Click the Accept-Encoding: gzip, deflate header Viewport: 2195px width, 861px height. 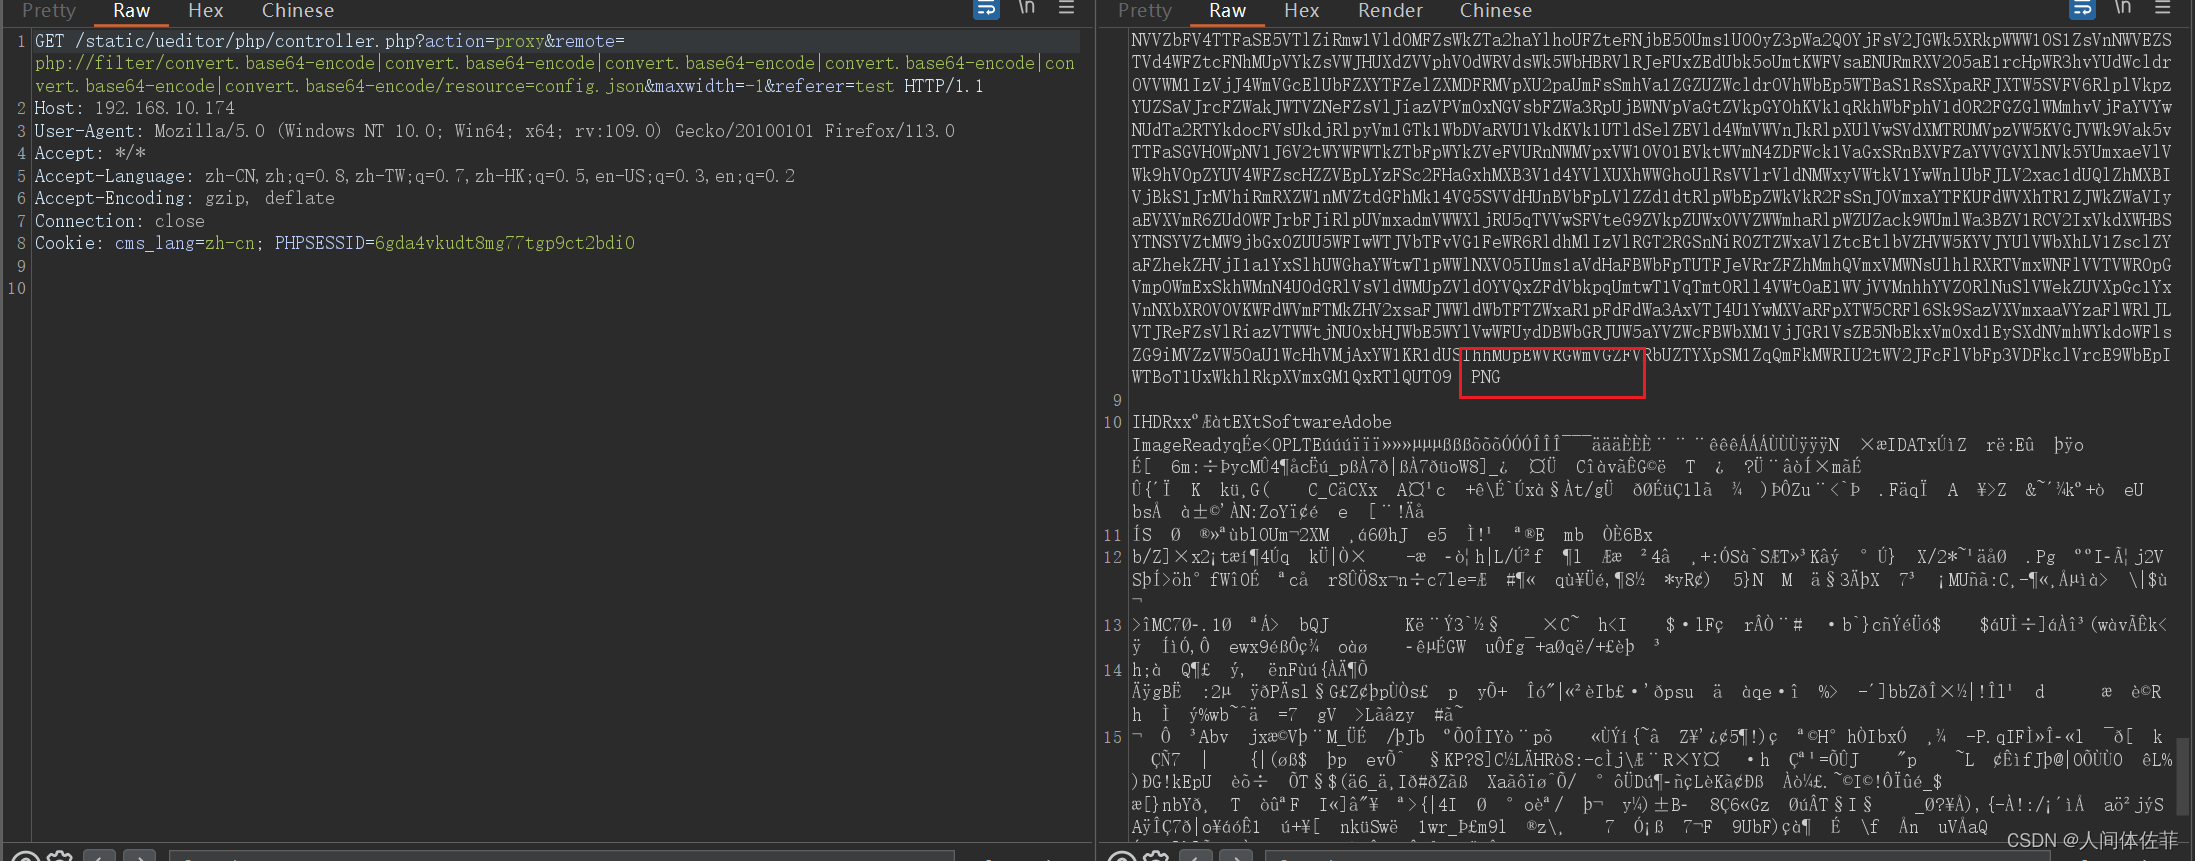click(185, 198)
